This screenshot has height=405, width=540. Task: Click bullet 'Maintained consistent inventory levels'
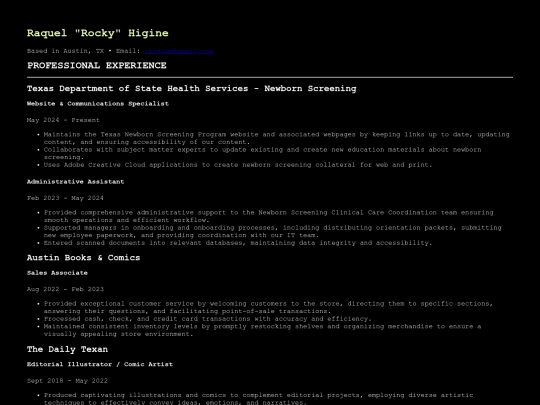[x=262, y=330]
